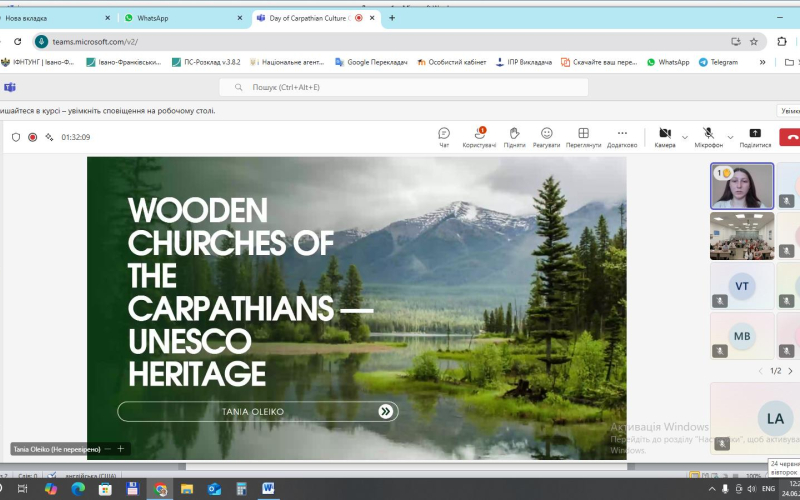The width and height of the screenshot is (800, 500).
Task: Click the meeting shield privacy icon
Action: tap(16, 137)
